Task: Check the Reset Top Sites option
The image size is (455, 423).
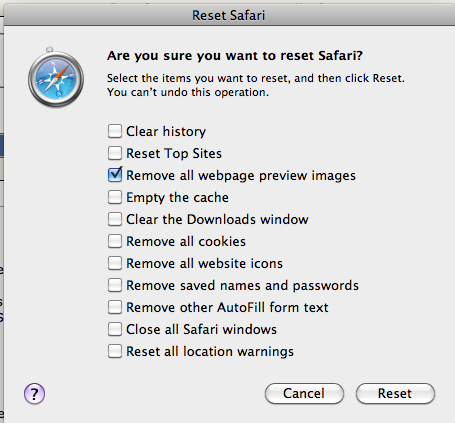Action: 115,153
